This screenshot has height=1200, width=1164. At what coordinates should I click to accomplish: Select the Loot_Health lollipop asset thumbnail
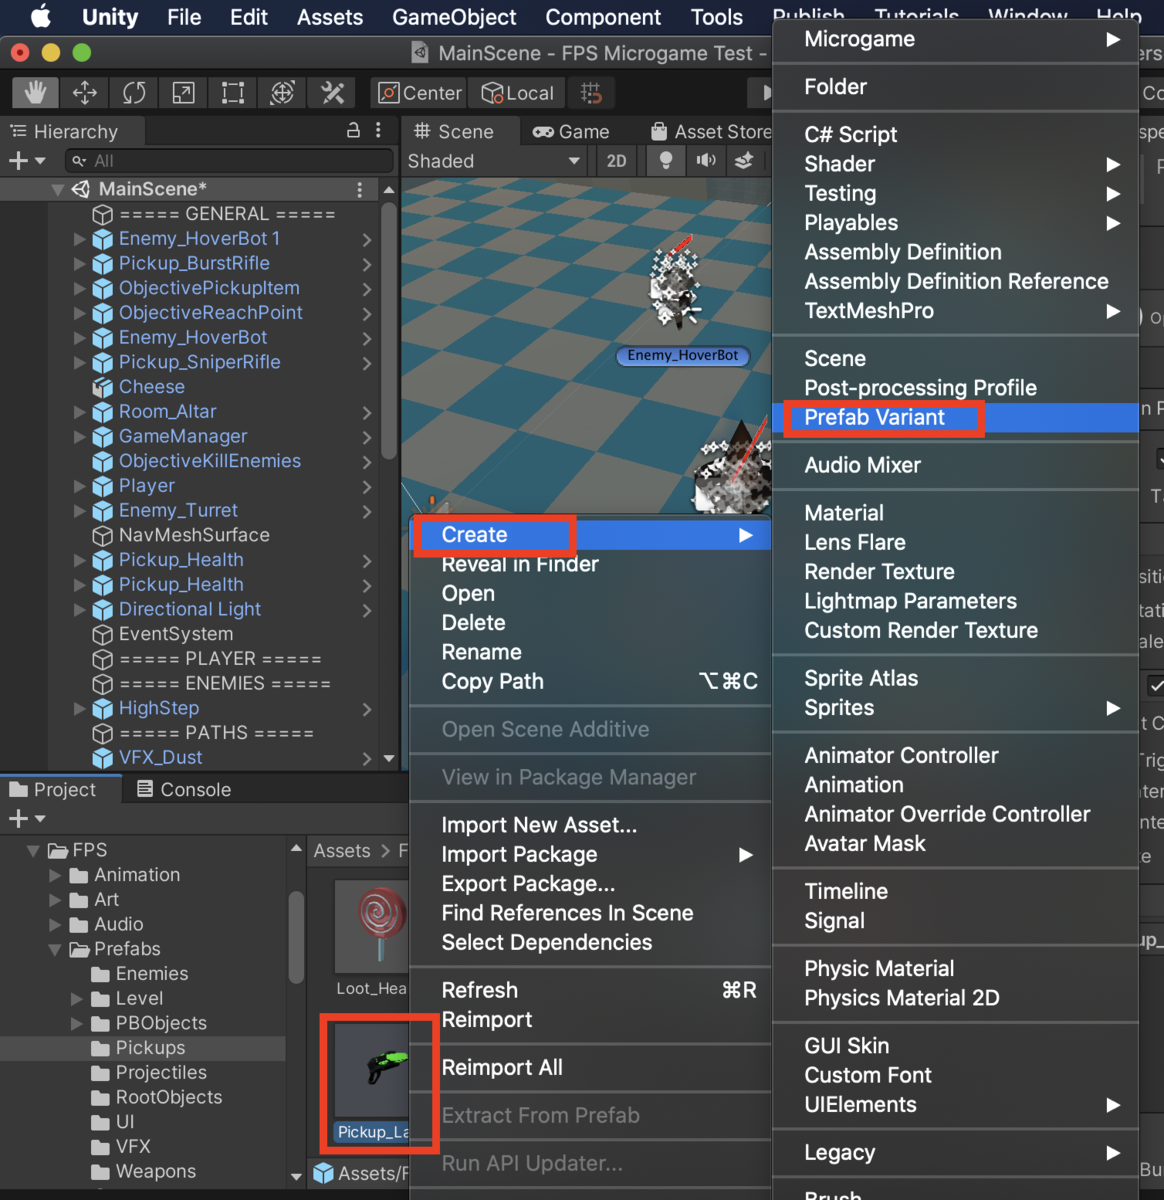pyautogui.click(x=371, y=926)
